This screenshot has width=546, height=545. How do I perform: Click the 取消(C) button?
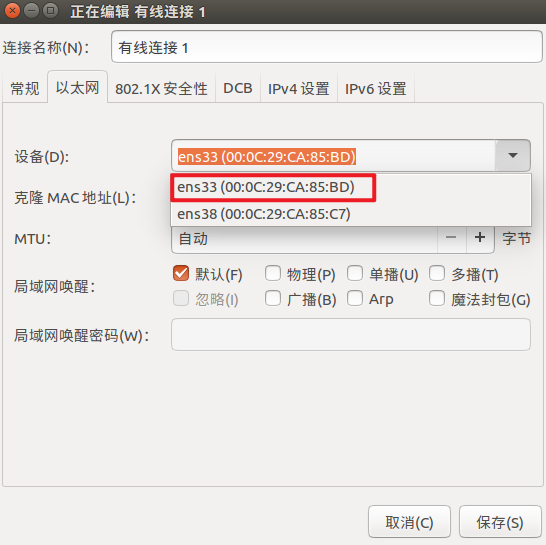coord(410,522)
